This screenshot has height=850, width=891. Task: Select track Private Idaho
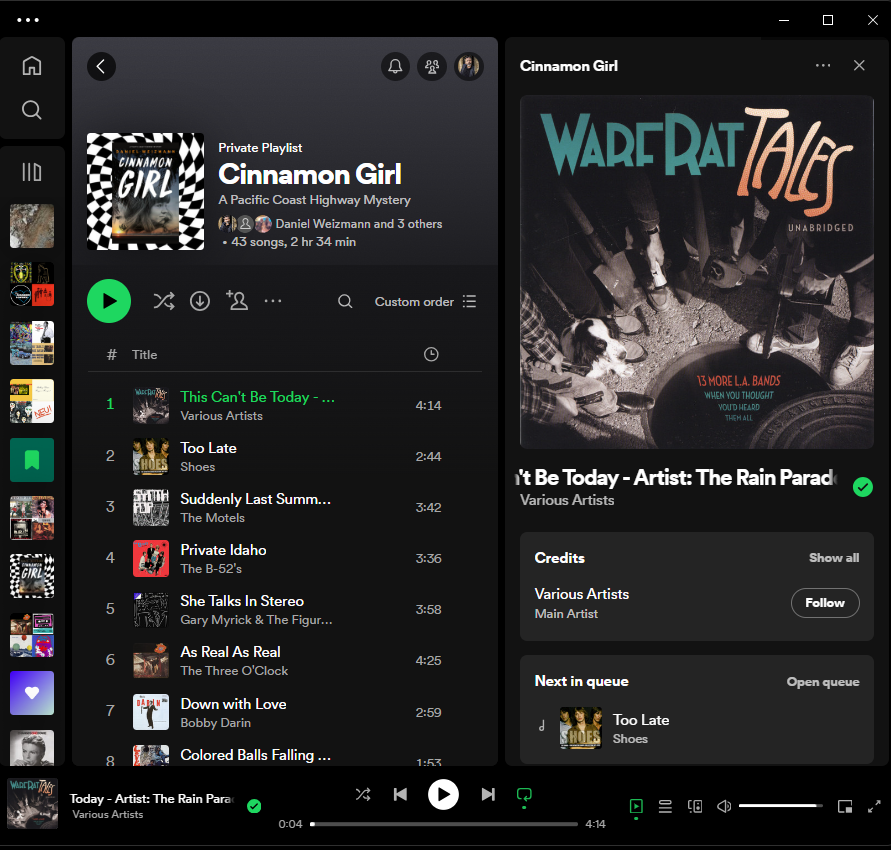pos(284,559)
